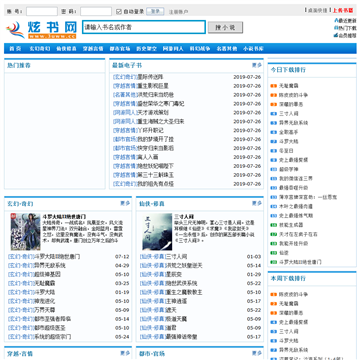Viewport: 360px width, 360px height.
Task: Click the 搜小说 search button
Action: point(225,27)
